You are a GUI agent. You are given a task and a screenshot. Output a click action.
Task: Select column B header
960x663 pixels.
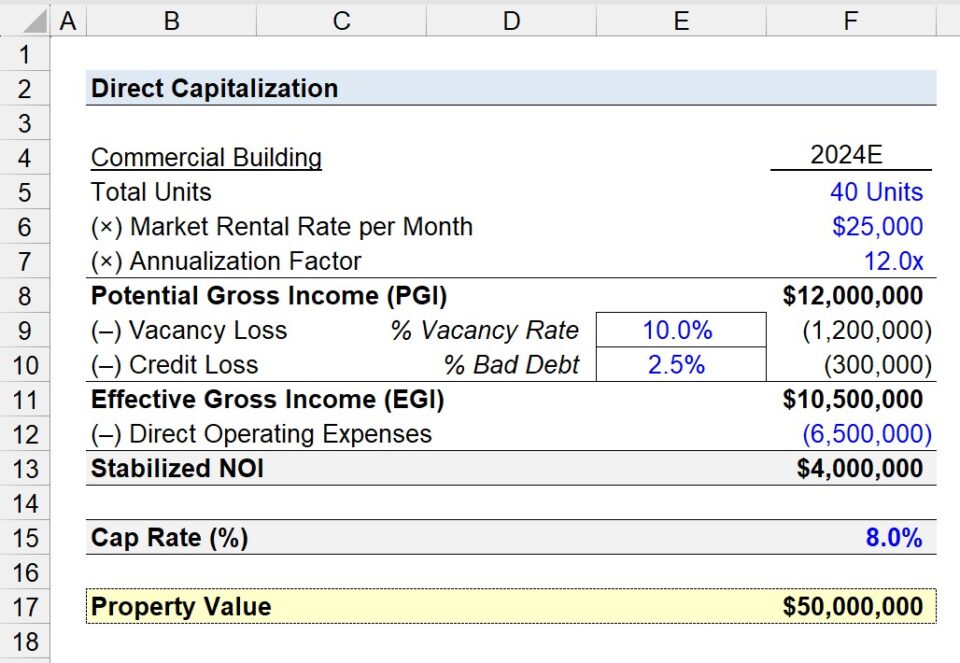point(170,20)
